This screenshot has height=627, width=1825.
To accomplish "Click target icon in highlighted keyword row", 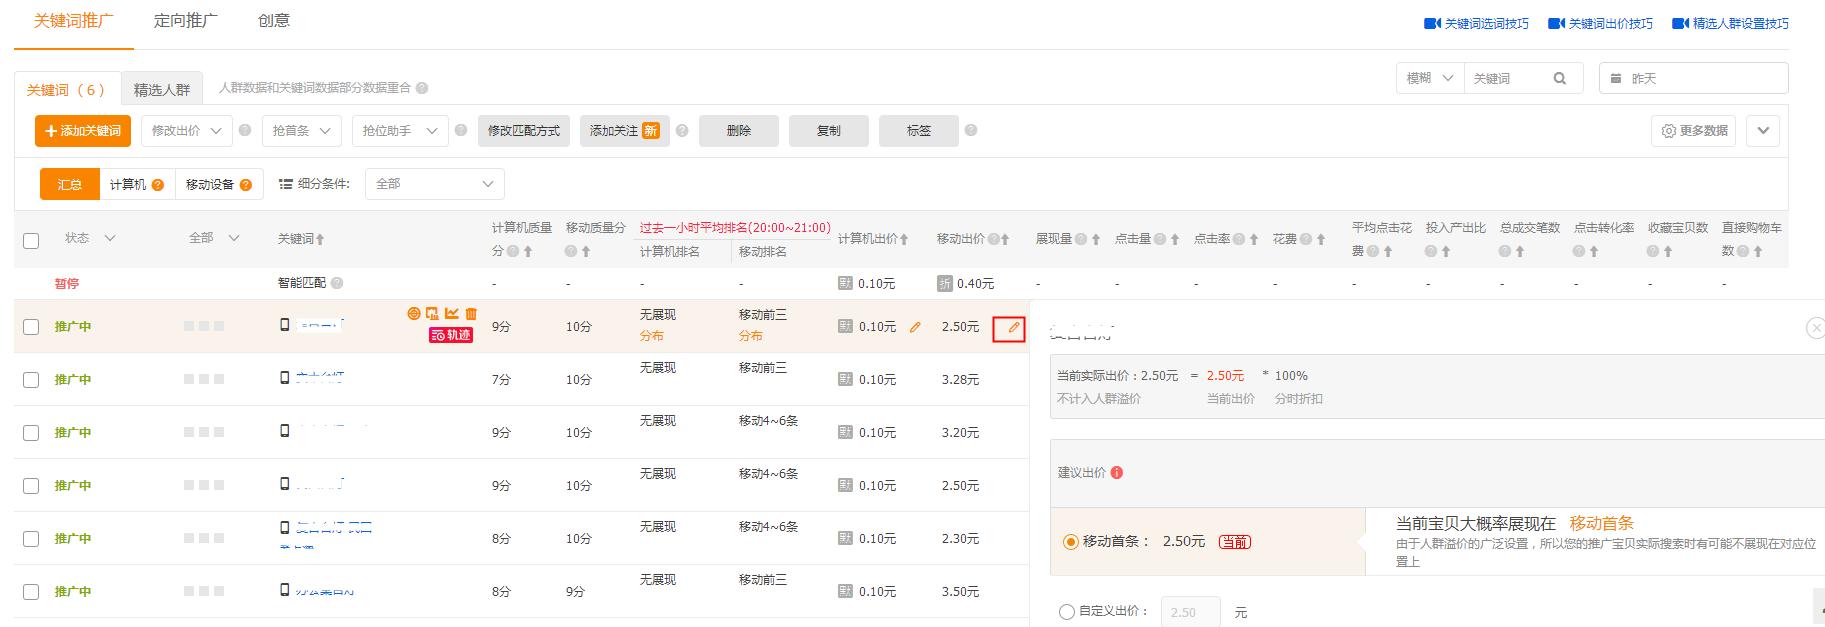I will (413, 313).
